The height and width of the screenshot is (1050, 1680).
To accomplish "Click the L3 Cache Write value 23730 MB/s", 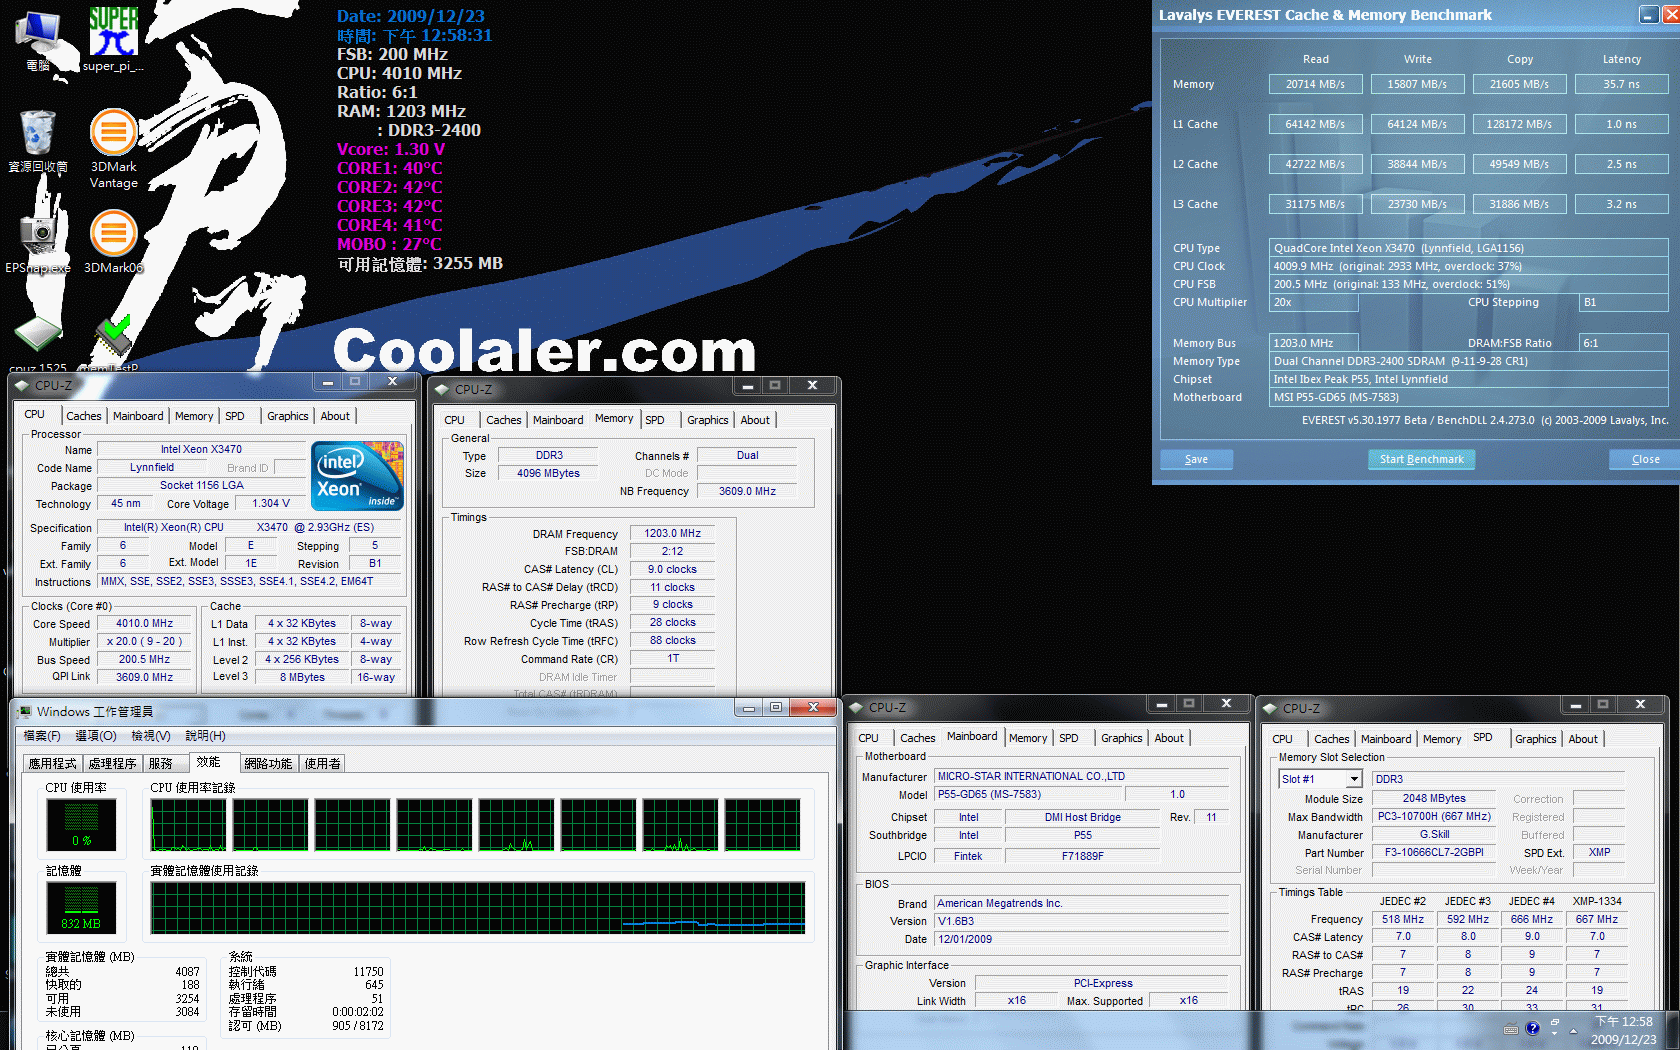I will [1418, 205].
